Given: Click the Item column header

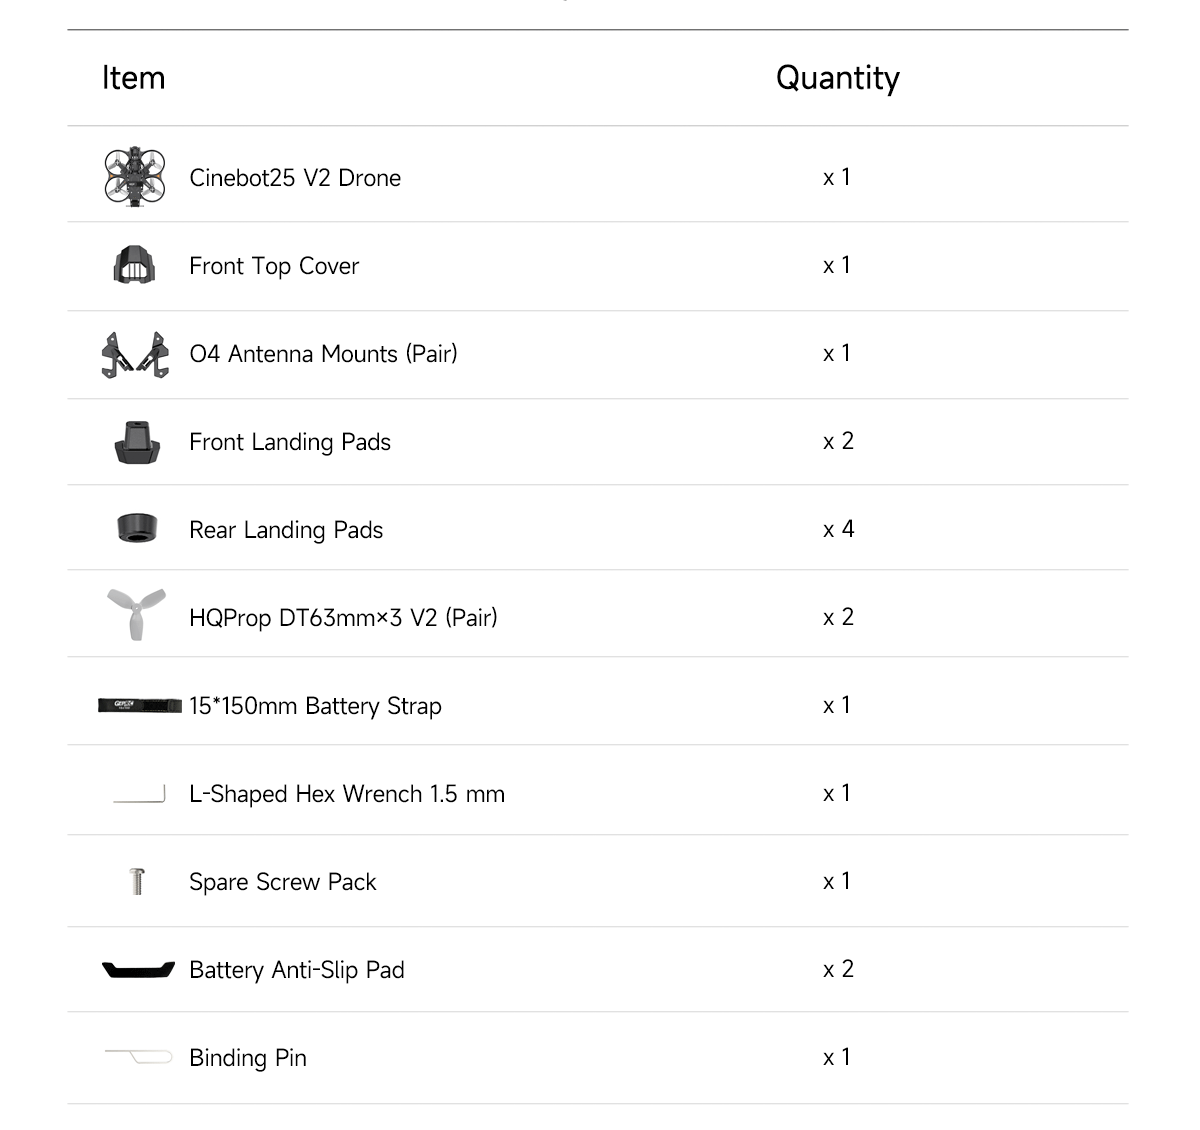Looking at the screenshot, I should (133, 78).
